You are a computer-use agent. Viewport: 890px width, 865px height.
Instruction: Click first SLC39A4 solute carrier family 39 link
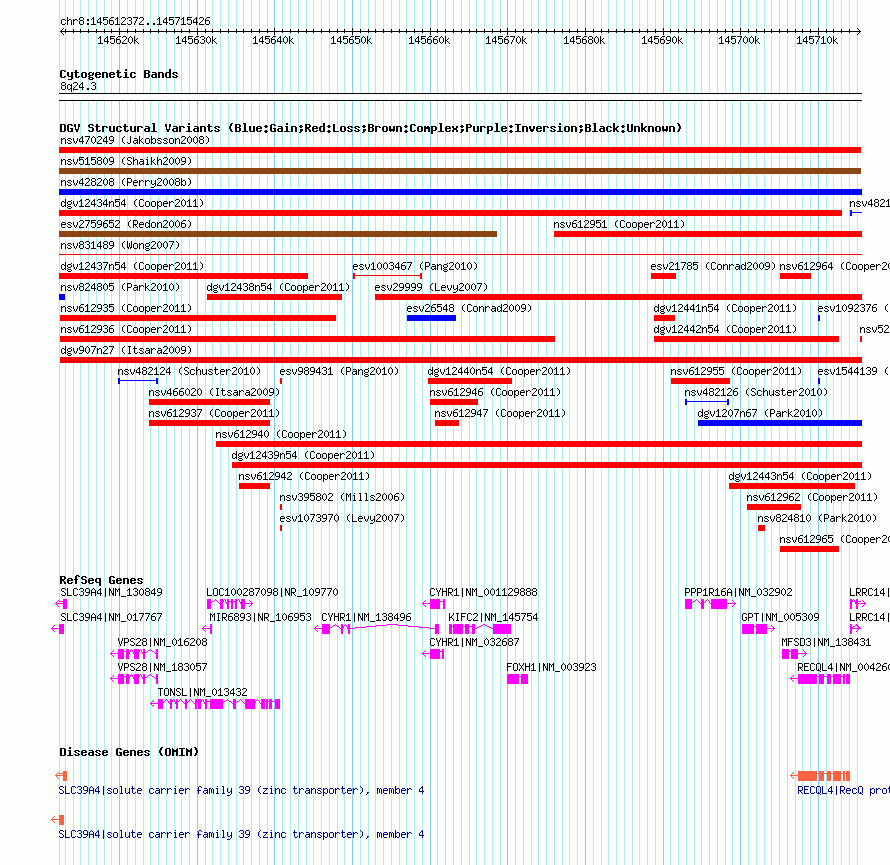[241, 790]
